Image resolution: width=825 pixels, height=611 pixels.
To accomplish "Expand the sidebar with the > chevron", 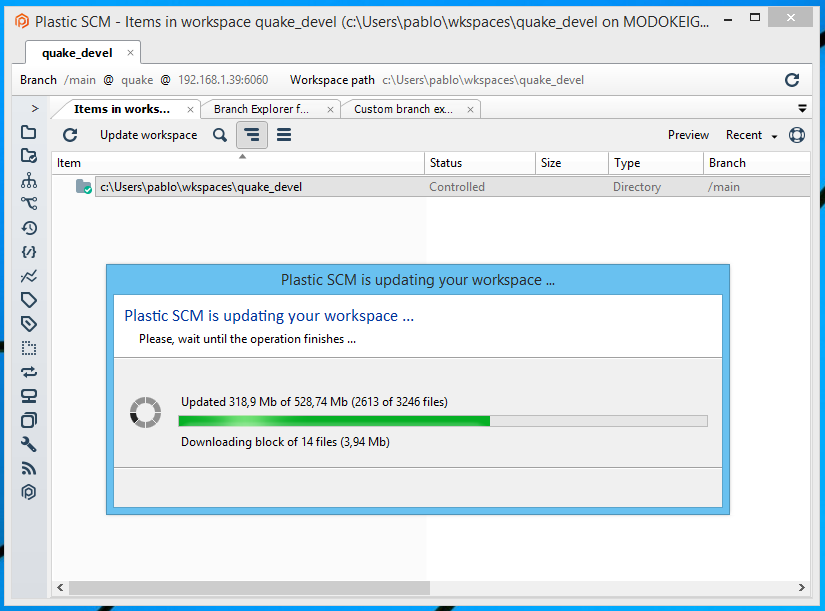I will coord(35,108).
